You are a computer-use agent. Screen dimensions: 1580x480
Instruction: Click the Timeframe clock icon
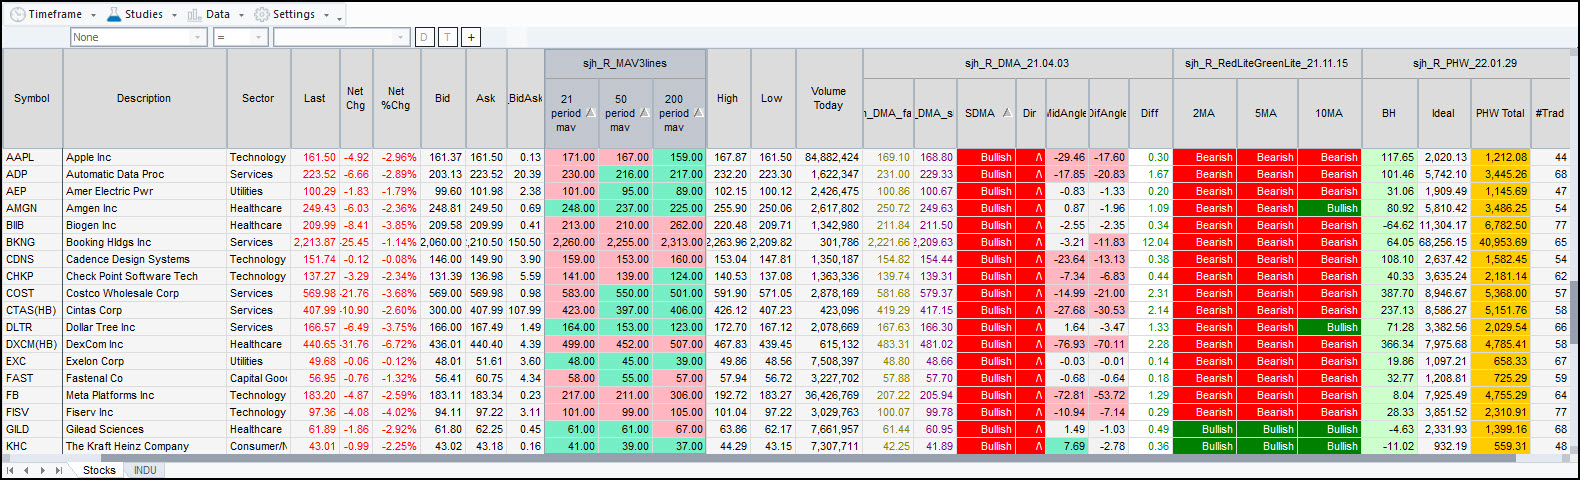(18, 14)
